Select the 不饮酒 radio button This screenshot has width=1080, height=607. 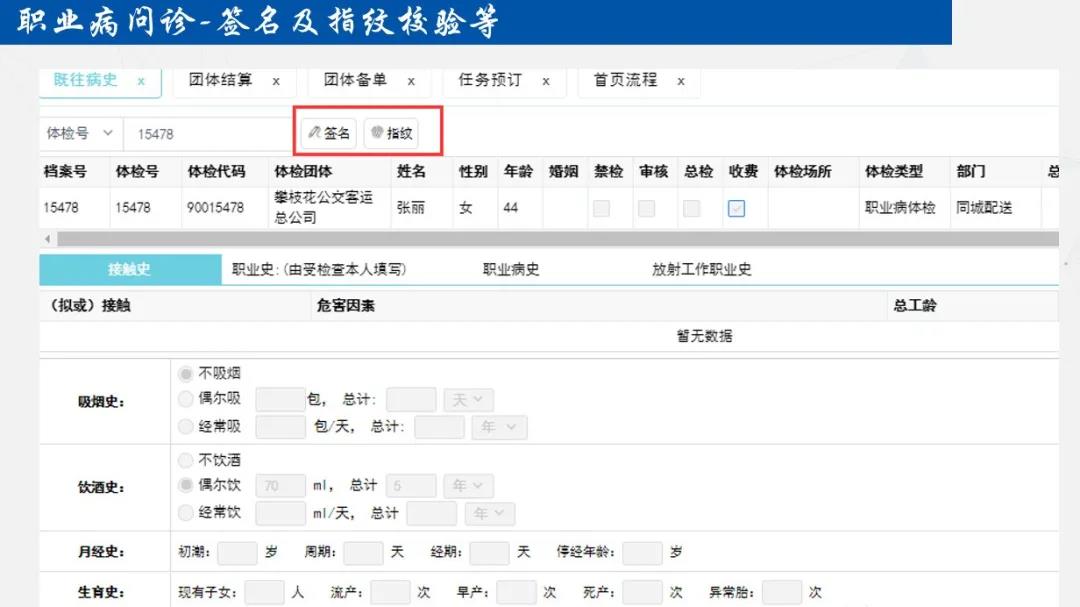click(185, 460)
